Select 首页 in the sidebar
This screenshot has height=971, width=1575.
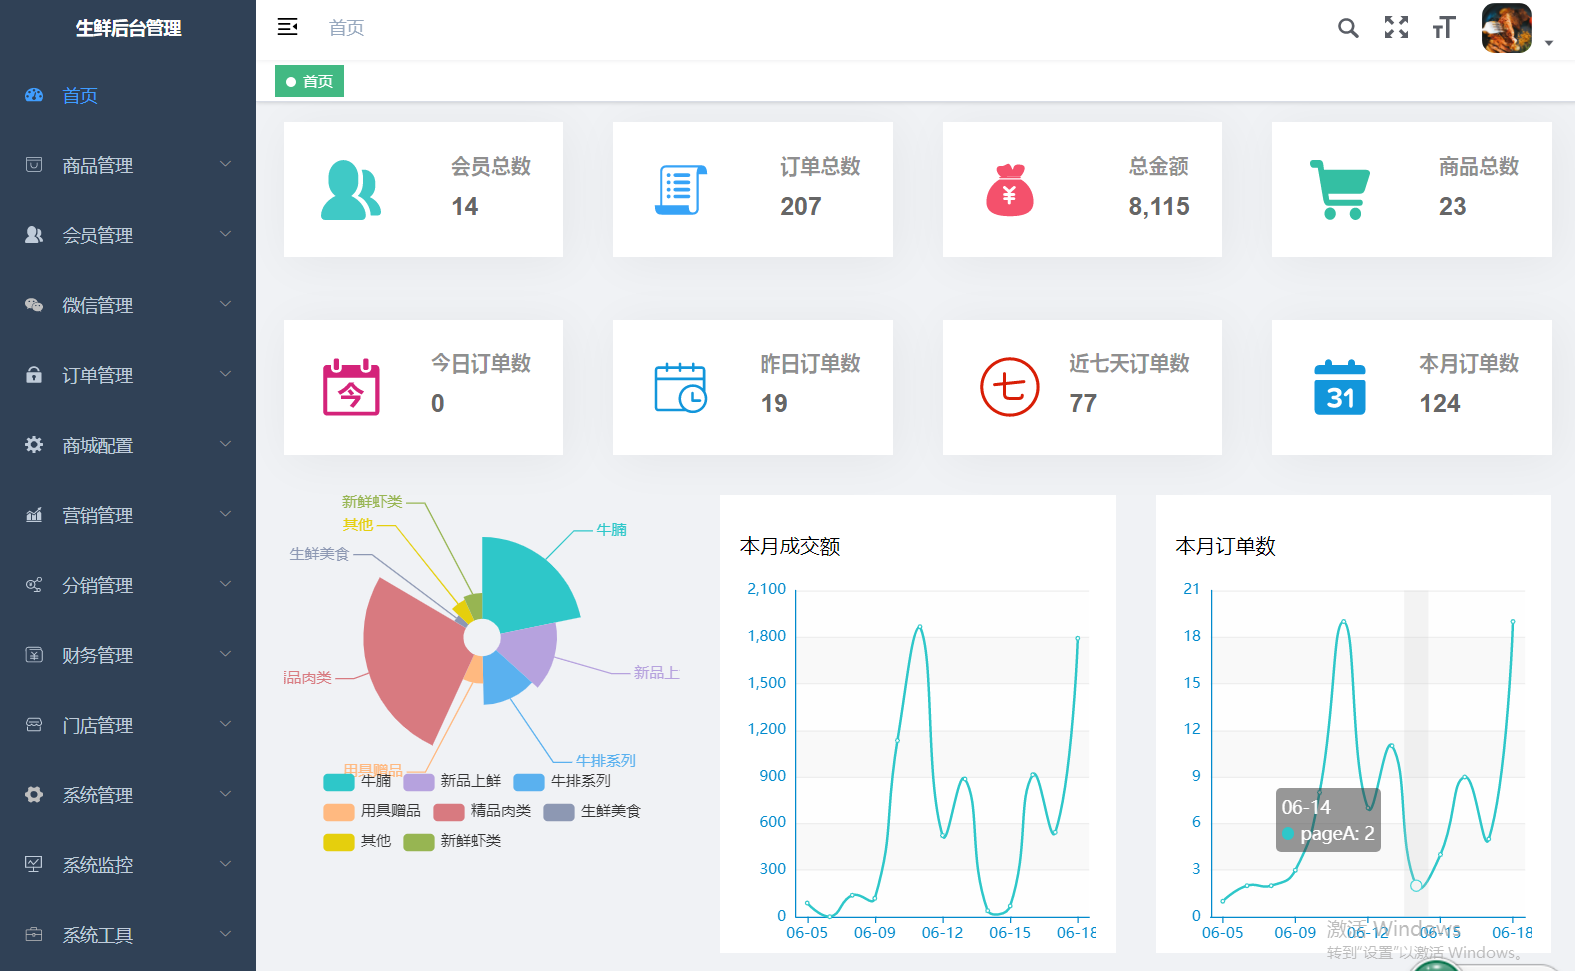coord(80,96)
